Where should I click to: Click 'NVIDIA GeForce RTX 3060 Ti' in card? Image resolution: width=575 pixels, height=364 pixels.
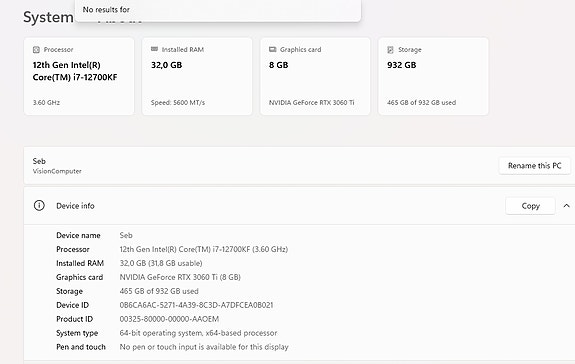tap(311, 103)
